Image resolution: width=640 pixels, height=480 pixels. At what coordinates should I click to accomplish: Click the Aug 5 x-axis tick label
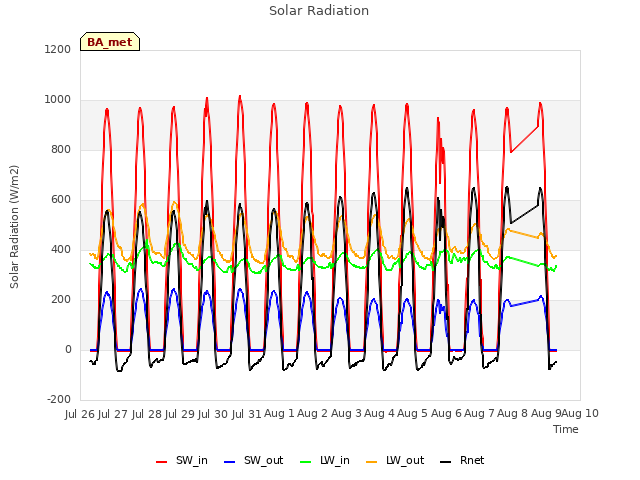412,414
